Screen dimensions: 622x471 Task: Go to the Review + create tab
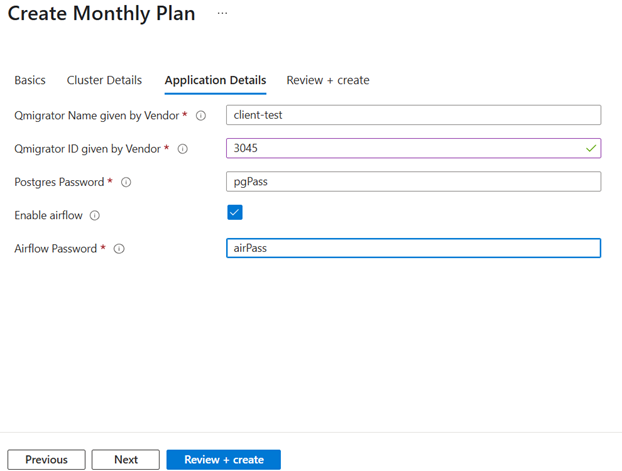tap(328, 80)
